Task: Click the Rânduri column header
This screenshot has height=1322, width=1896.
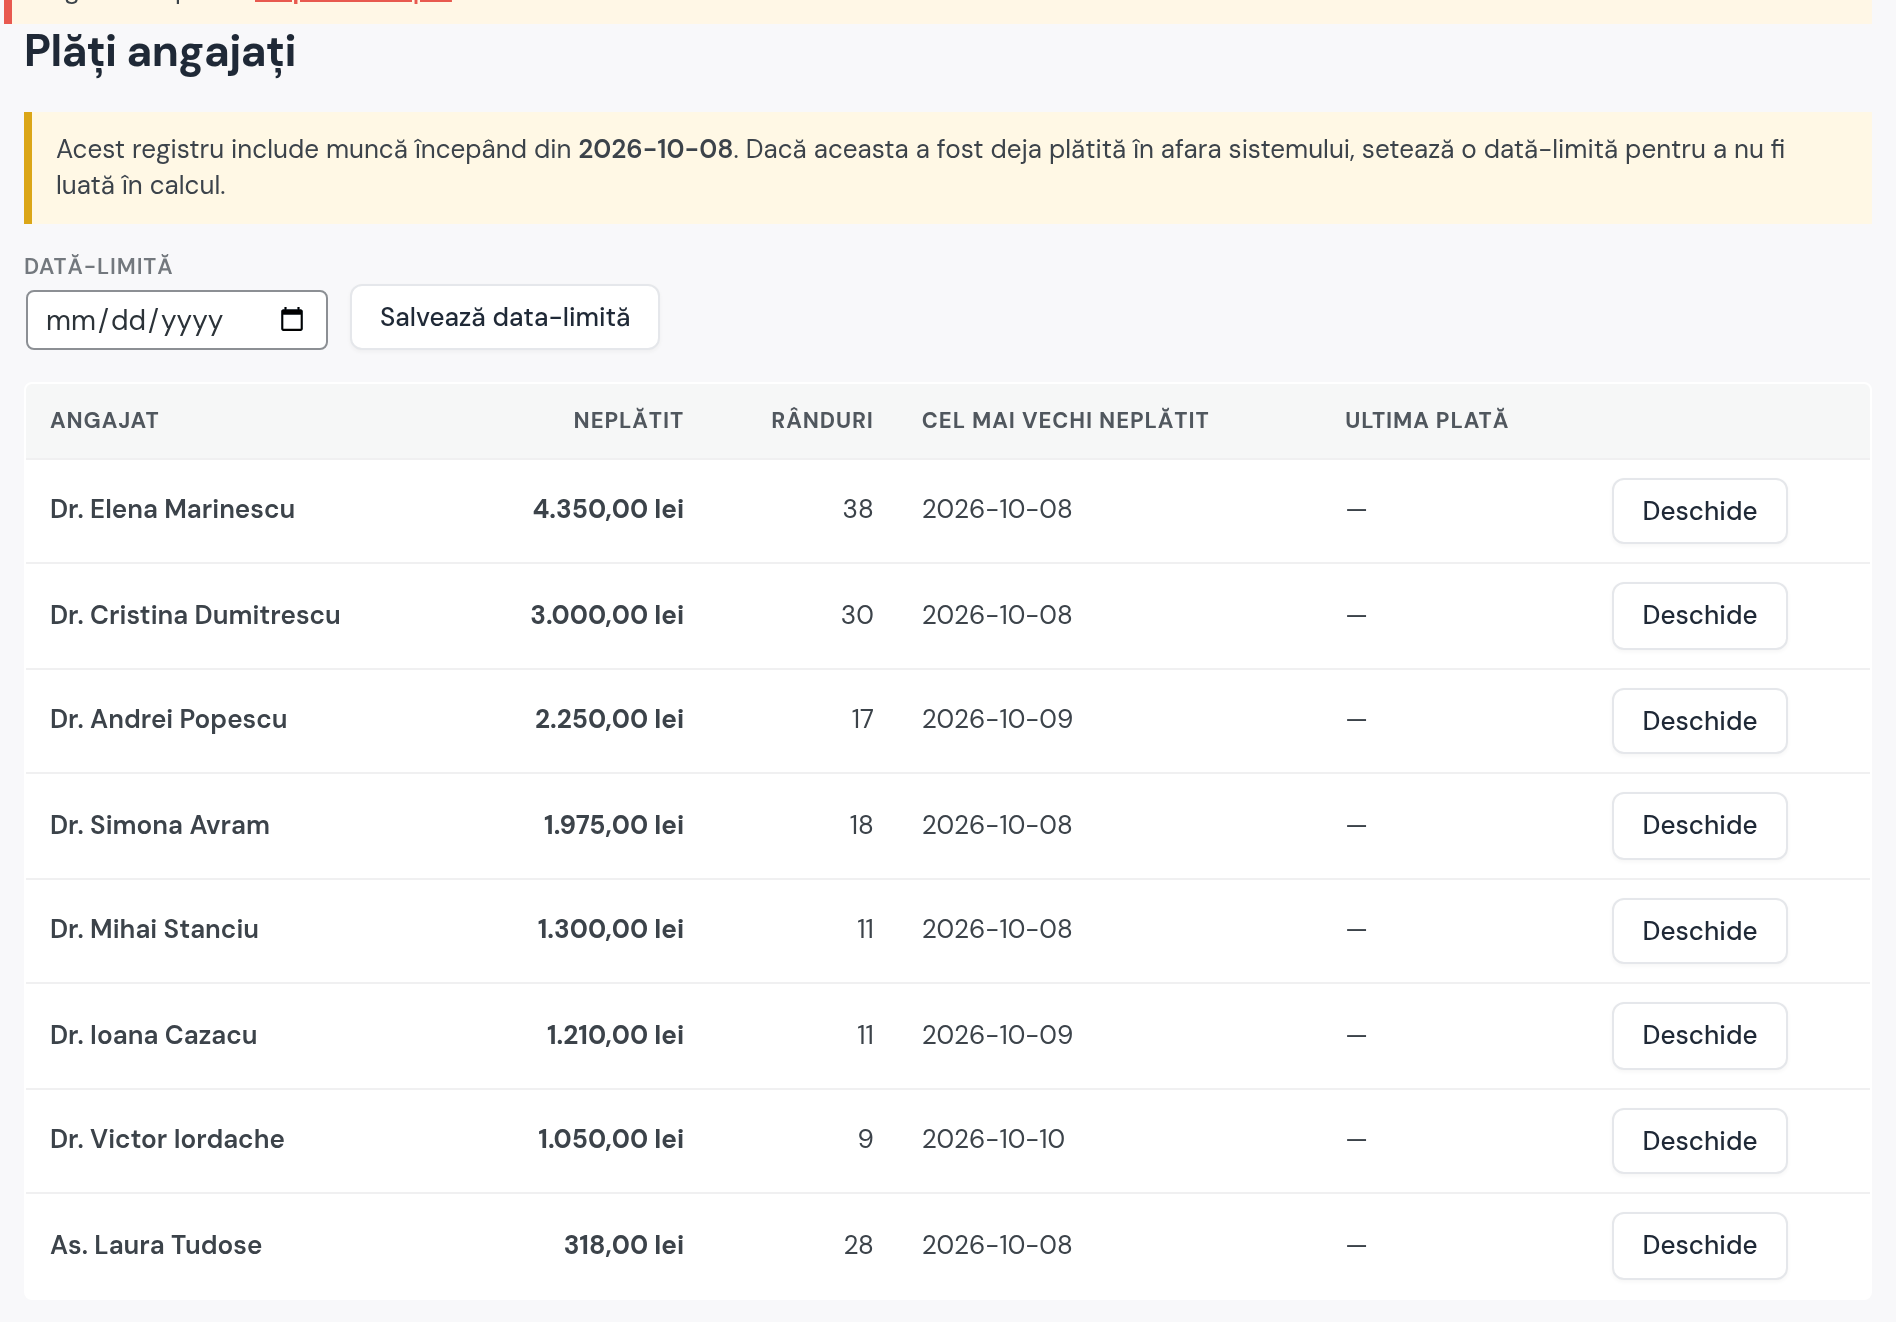Action: (822, 420)
